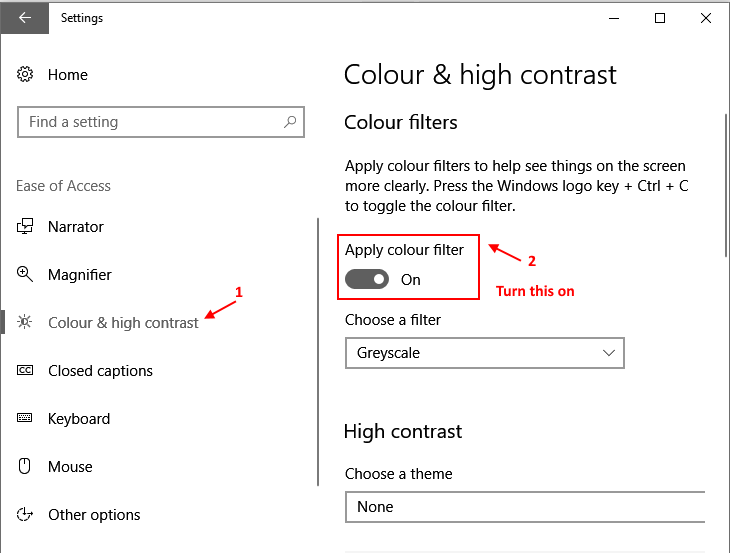The image size is (730, 553).
Task: Toggle the Apply colour filter switch
Action: coord(367,279)
